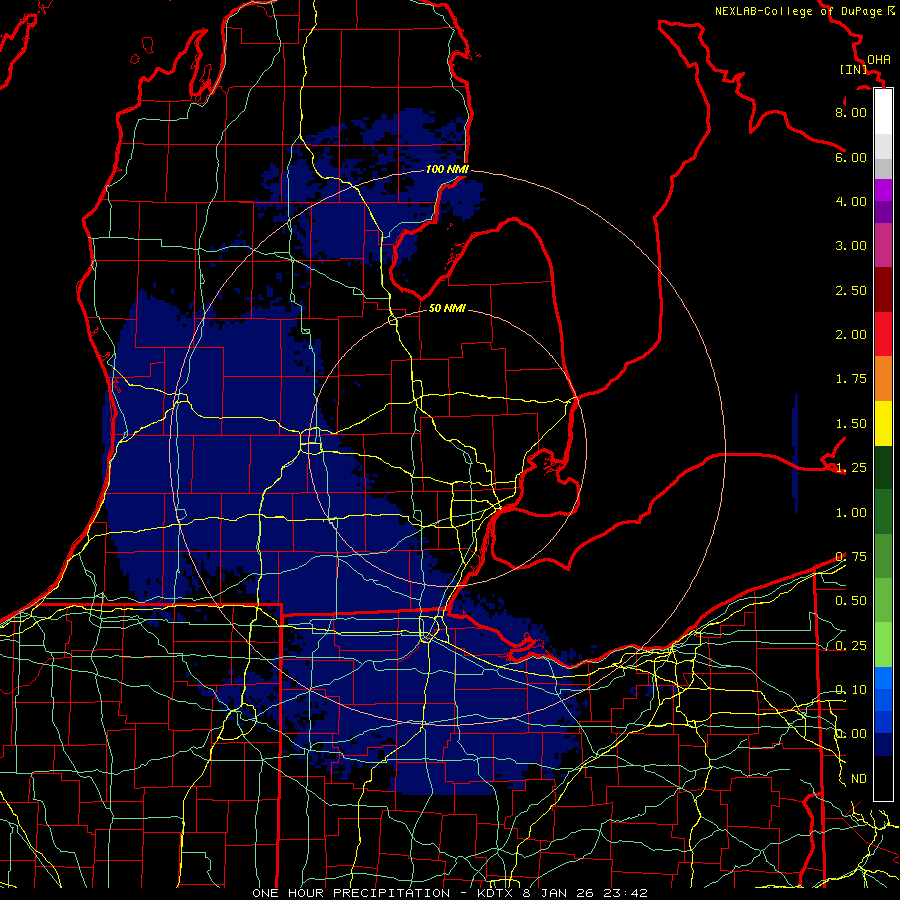The height and width of the screenshot is (900, 900).
Task: Click the OHA product label
Action: pyautogui.click(x=879, y=60)
